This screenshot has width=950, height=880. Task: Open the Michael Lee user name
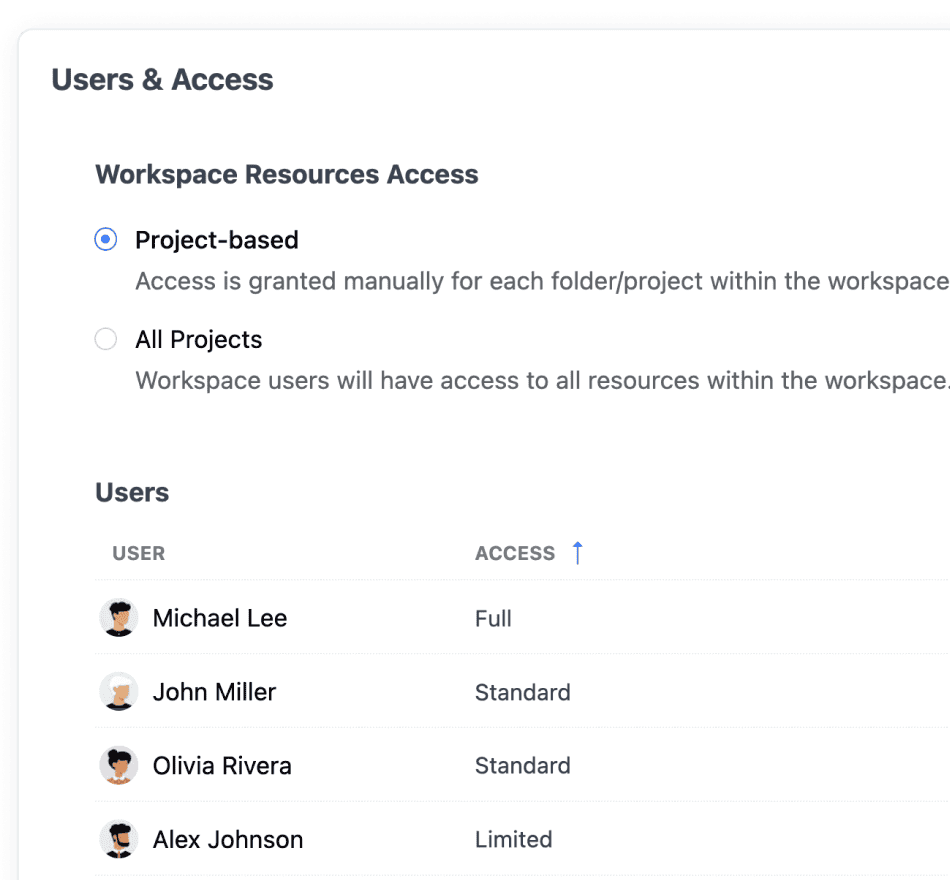tap(219, 618)
